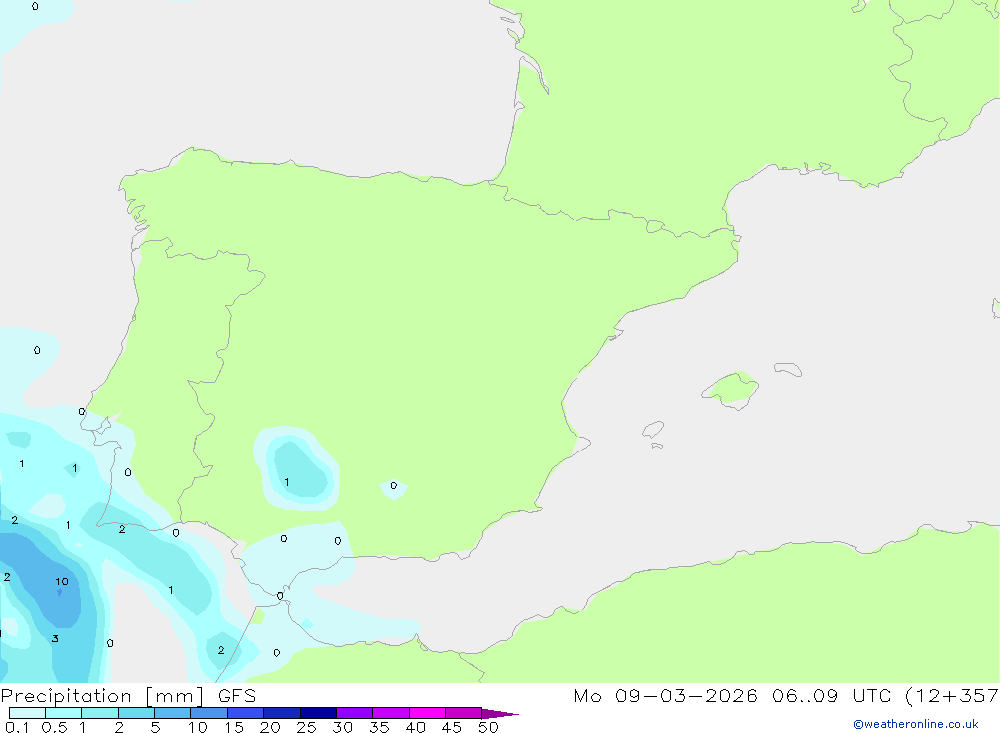
Task: Select the 45–50 mm legend swatch
Action: click(x=464, y=713)
